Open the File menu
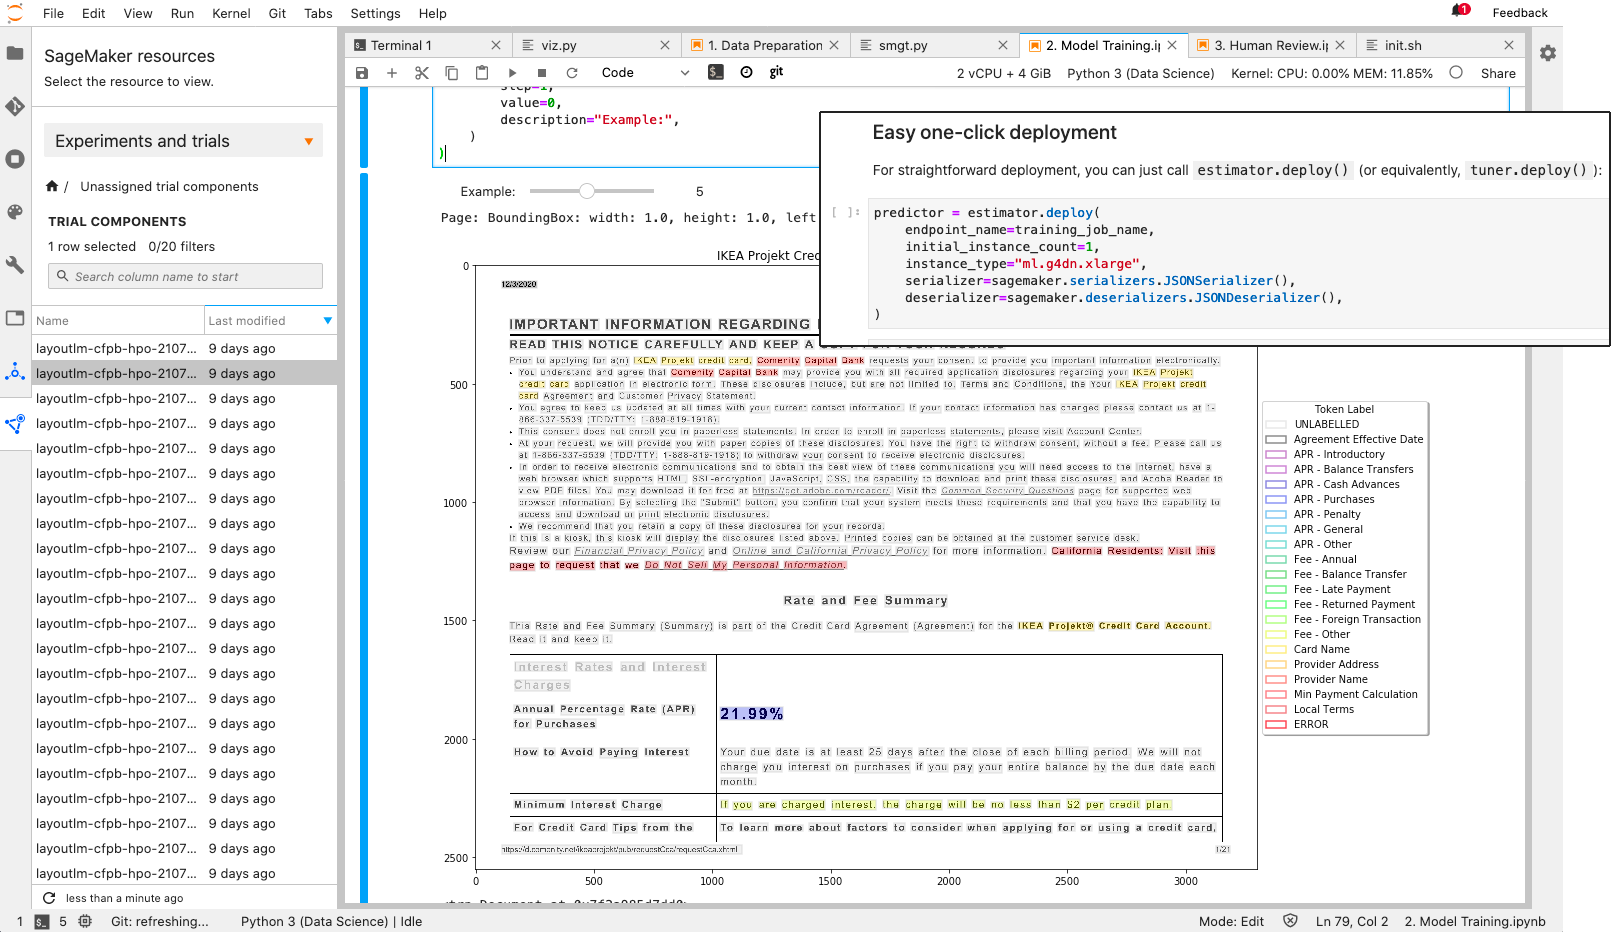Viewport: 1611px width, 932px height. 53,13
